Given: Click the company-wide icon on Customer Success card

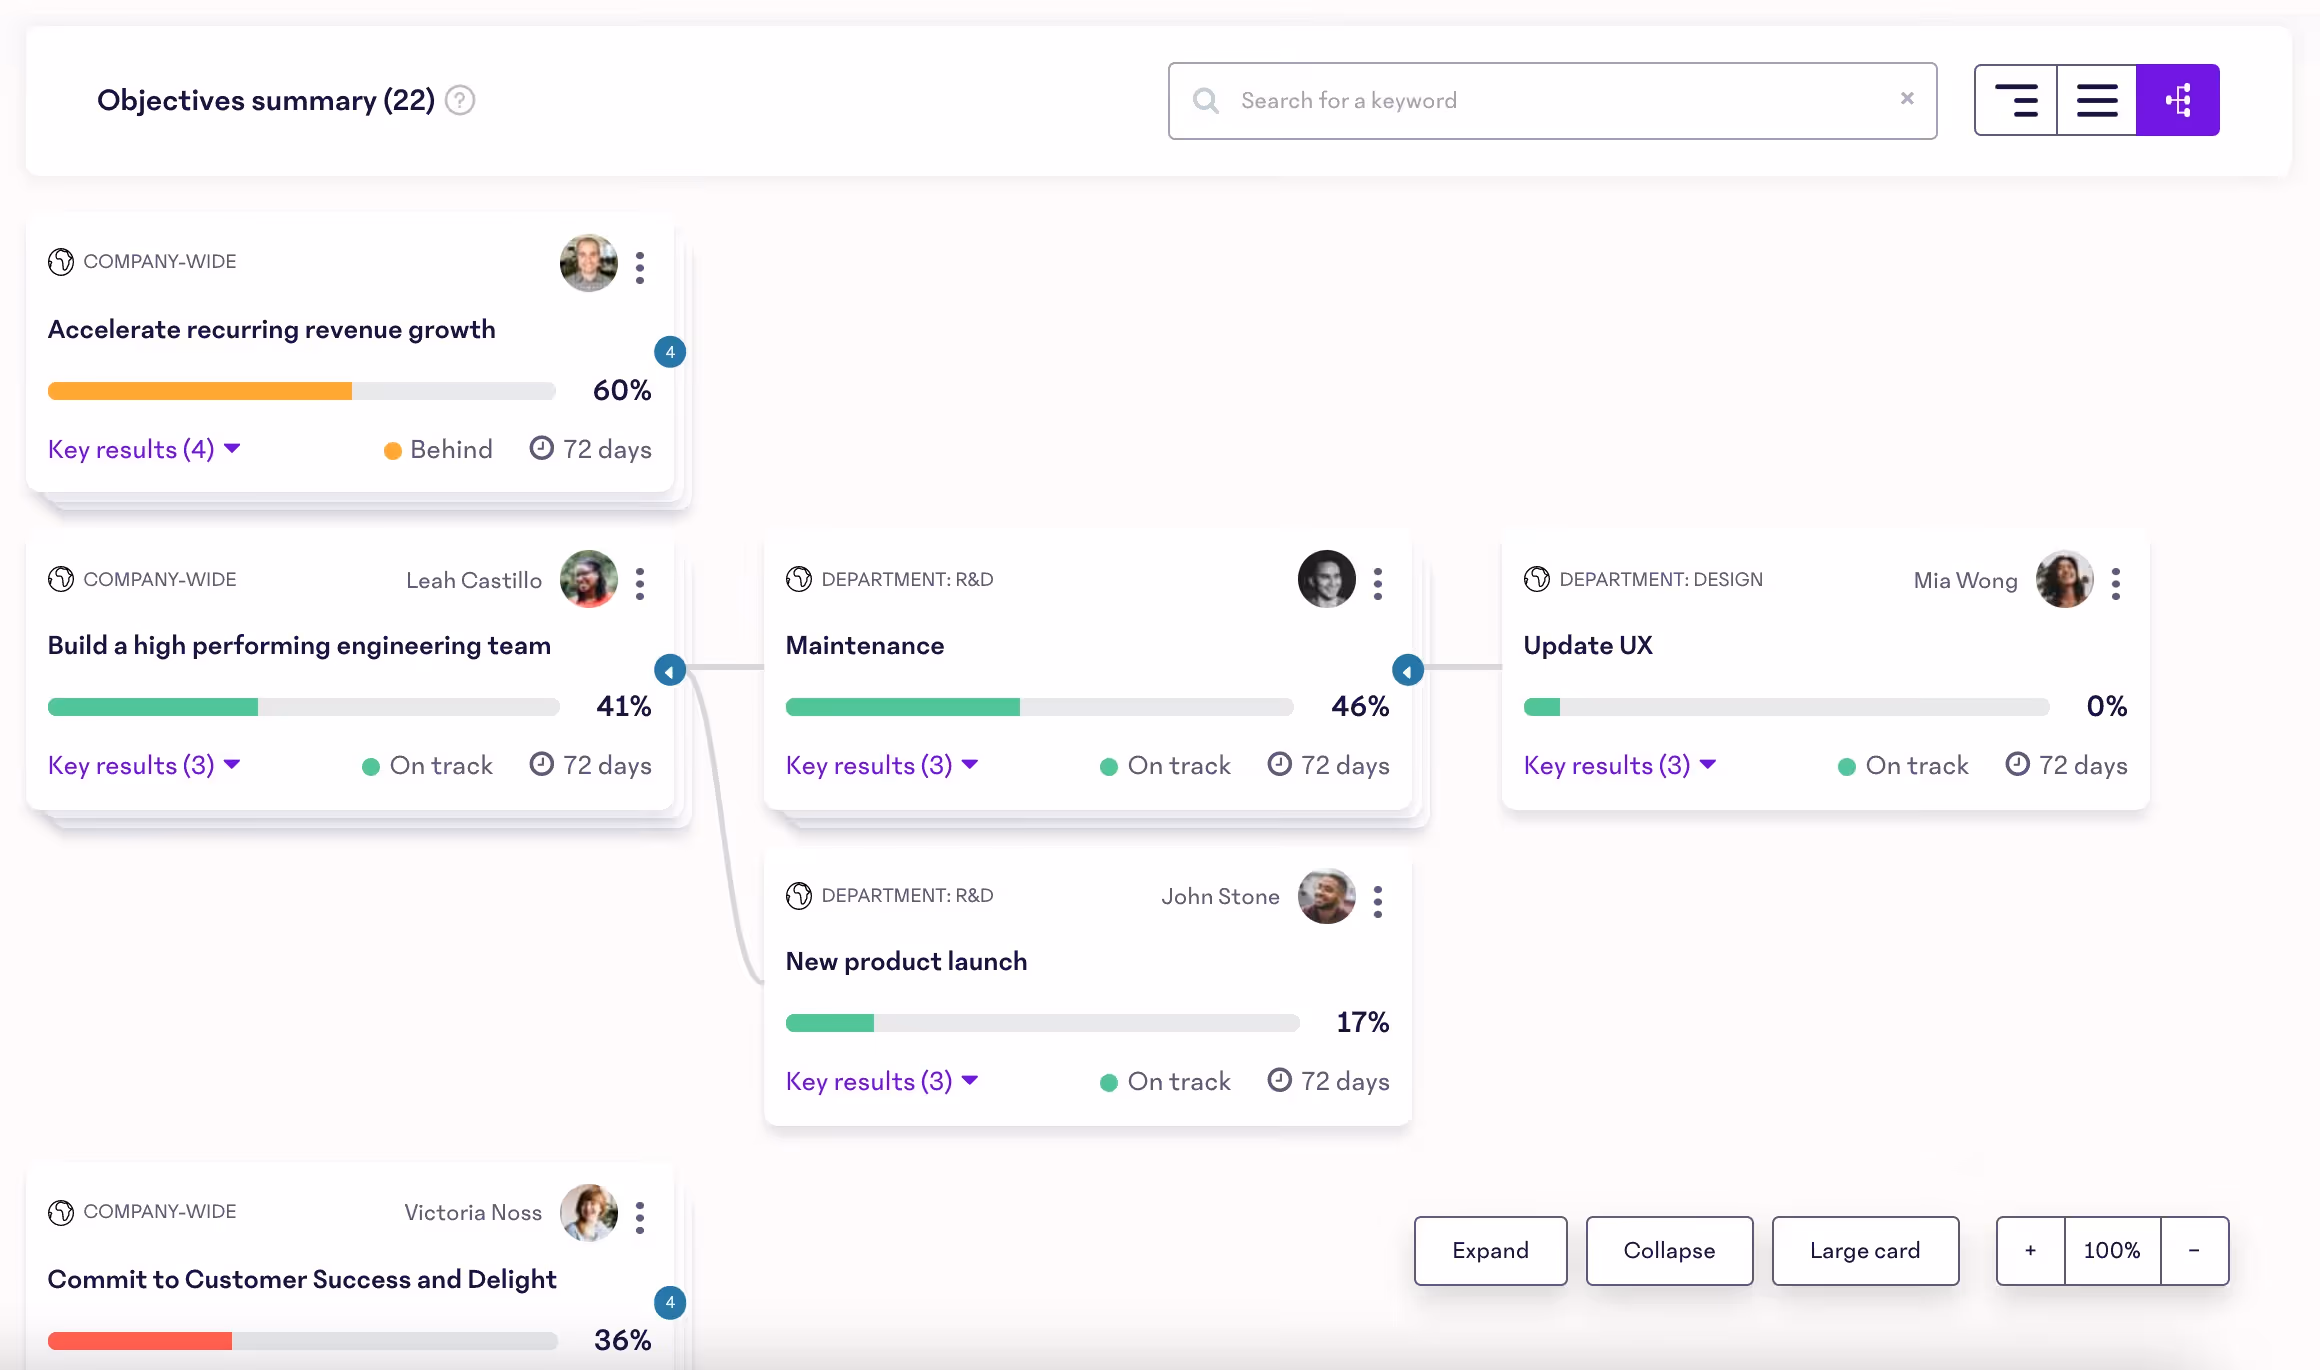Looking at the screenshot, I should tap(61, 1212).
